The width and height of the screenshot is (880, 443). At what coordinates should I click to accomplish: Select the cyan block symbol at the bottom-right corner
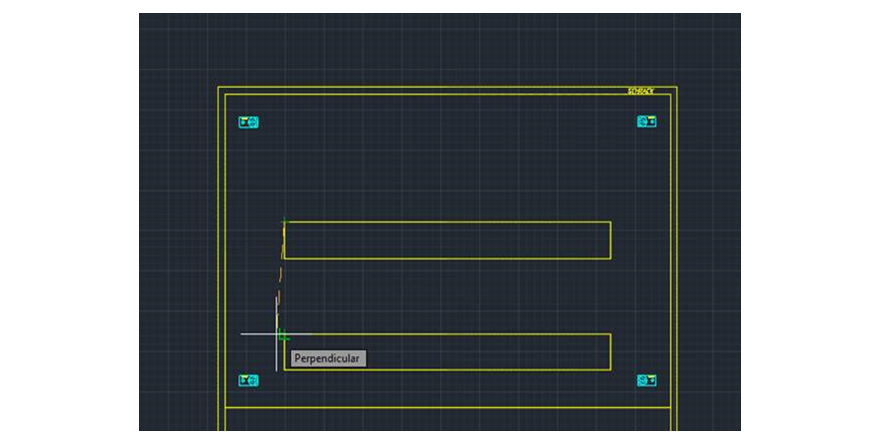click(647, 381)
